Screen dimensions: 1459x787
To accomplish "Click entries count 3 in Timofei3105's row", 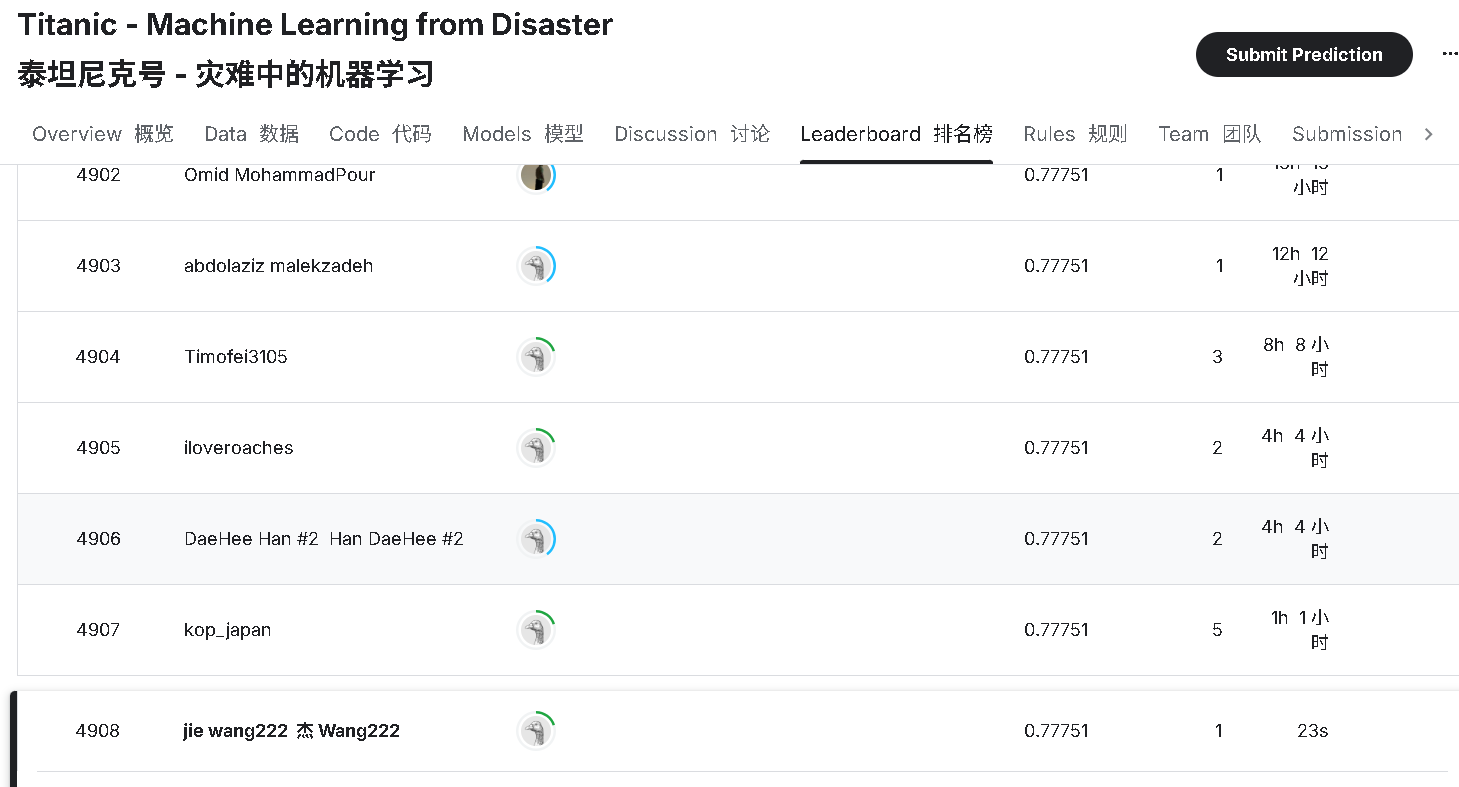I will (x=1217, y=357).
